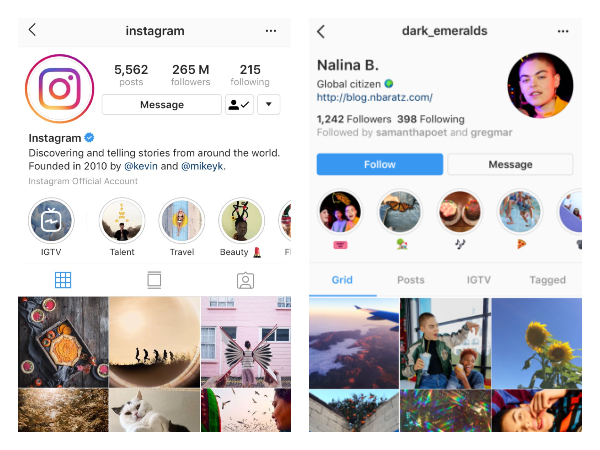Go back from the instagram profile
This screenshot has height=450, width=600.
pyautogui.click(x=33, y=30)
